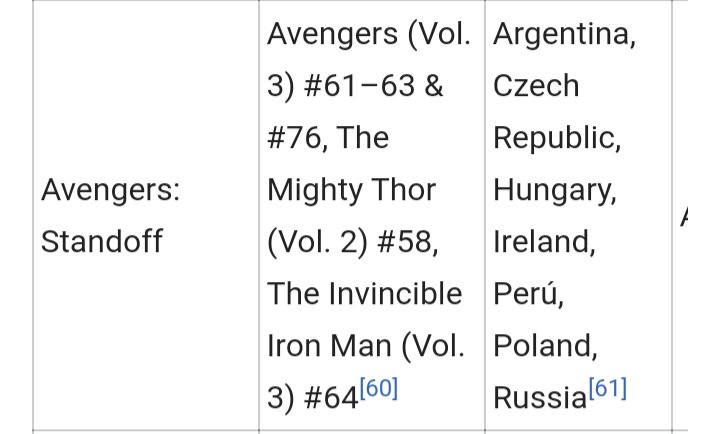
Task: Click the "Avengers (Vol." line at the top
Action: [369, 34]
